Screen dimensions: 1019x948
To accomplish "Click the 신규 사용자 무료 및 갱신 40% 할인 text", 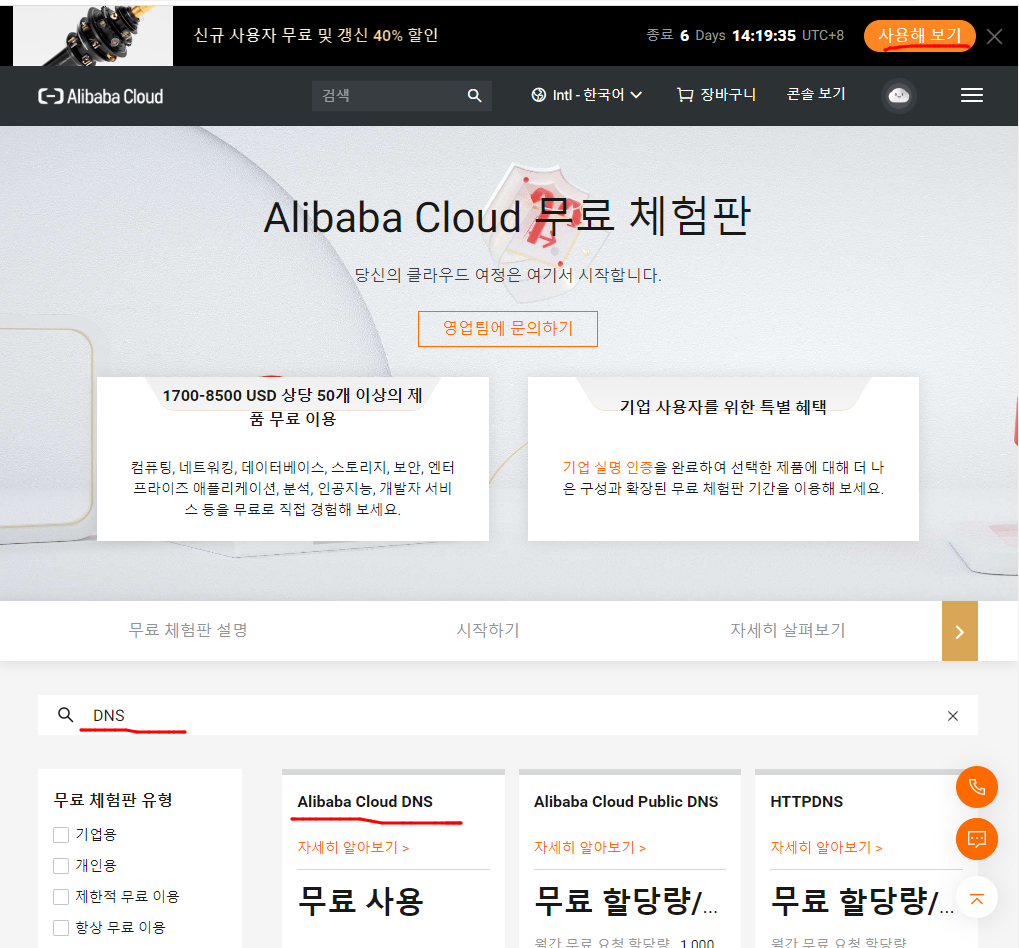I will (x=316, y=35).
